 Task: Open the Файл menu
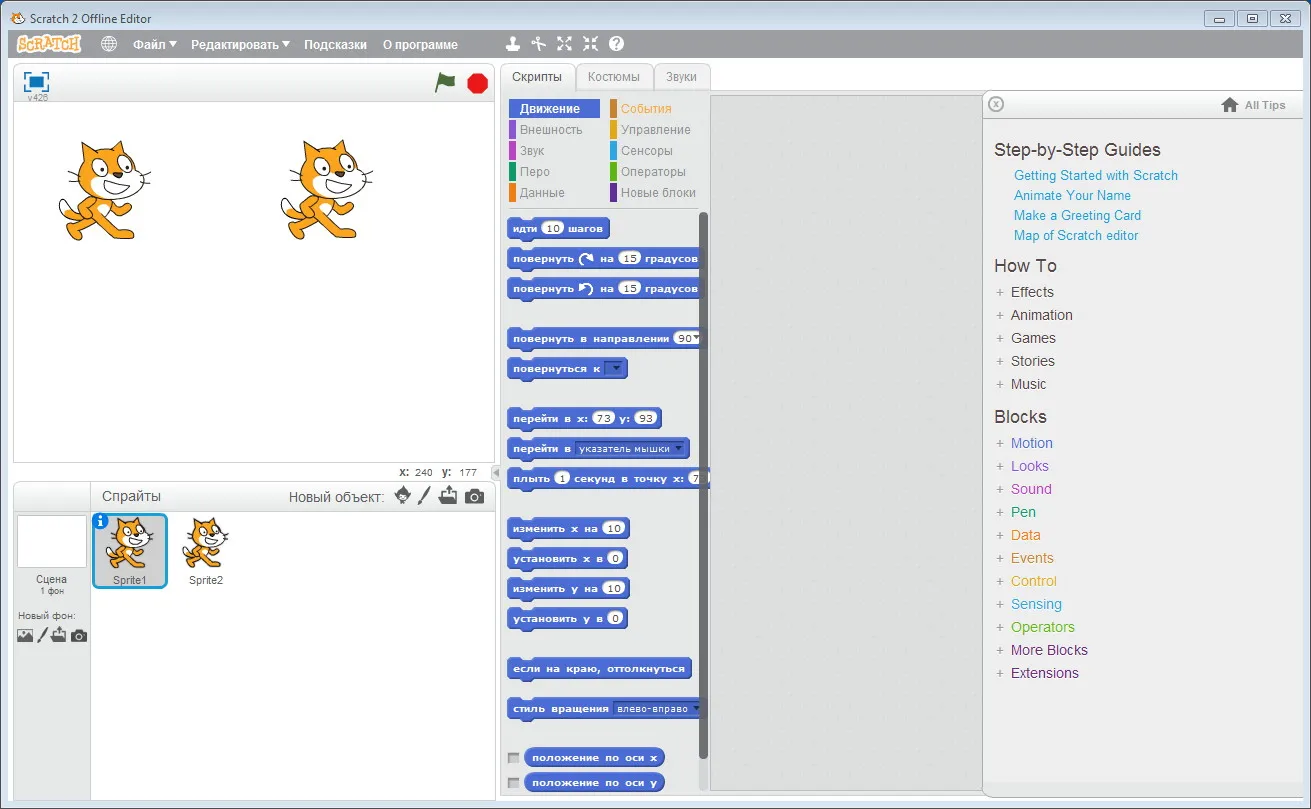tap(155, 44)
